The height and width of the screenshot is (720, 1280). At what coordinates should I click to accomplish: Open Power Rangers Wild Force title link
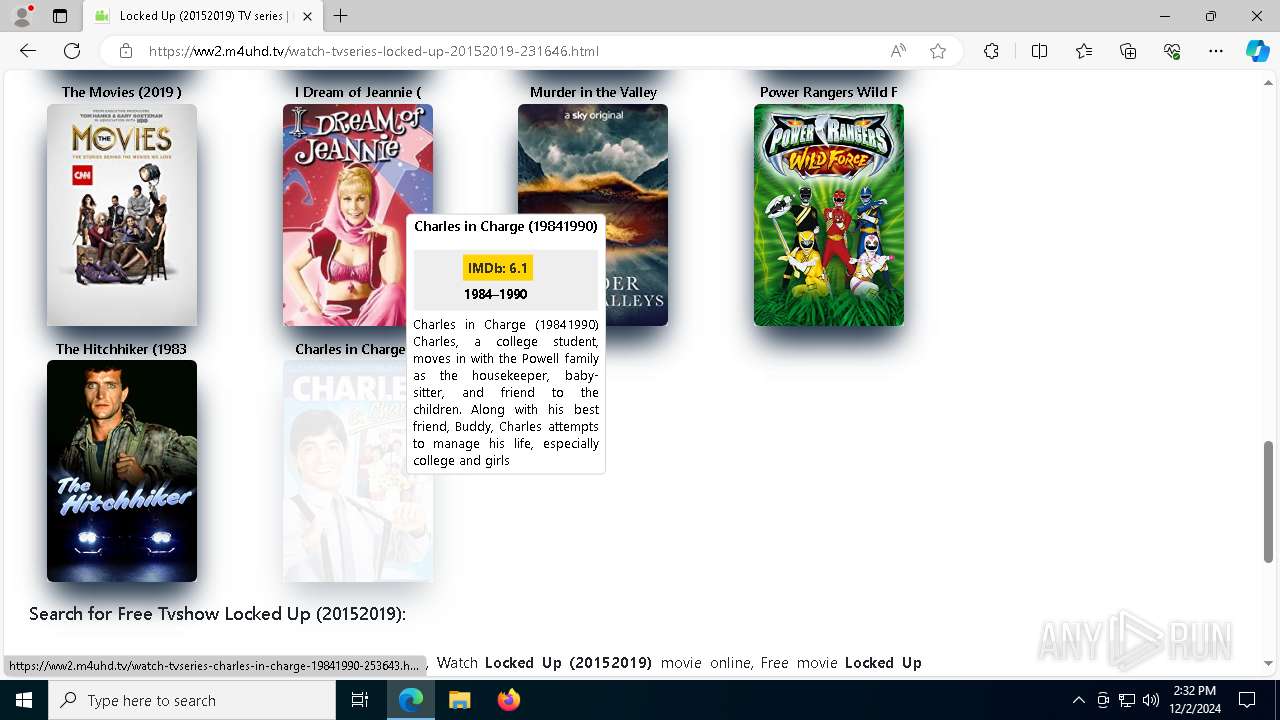click(x=828, y=92)
